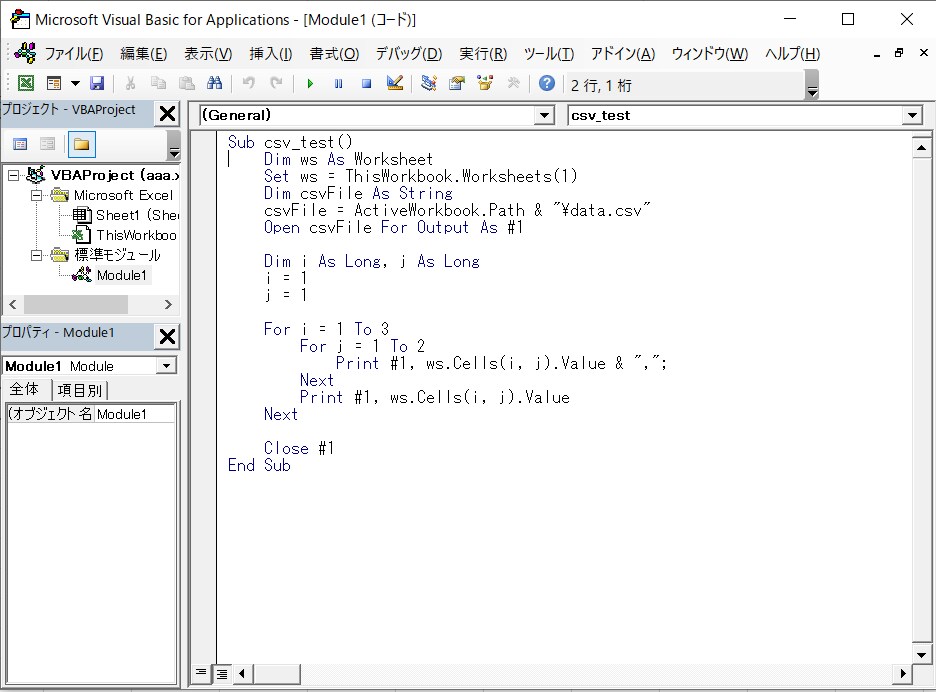Viewport: 936px width, 692px height.
Task: Run the Sub with the green play icon
Action: pyautogui.click(x=310, y=84)
